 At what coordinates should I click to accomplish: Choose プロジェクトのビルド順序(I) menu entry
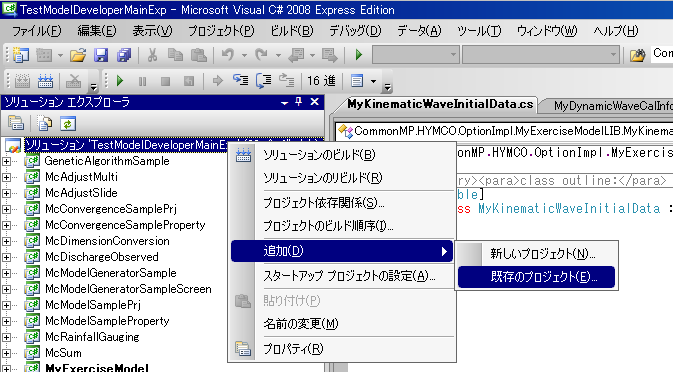(342, 226)
